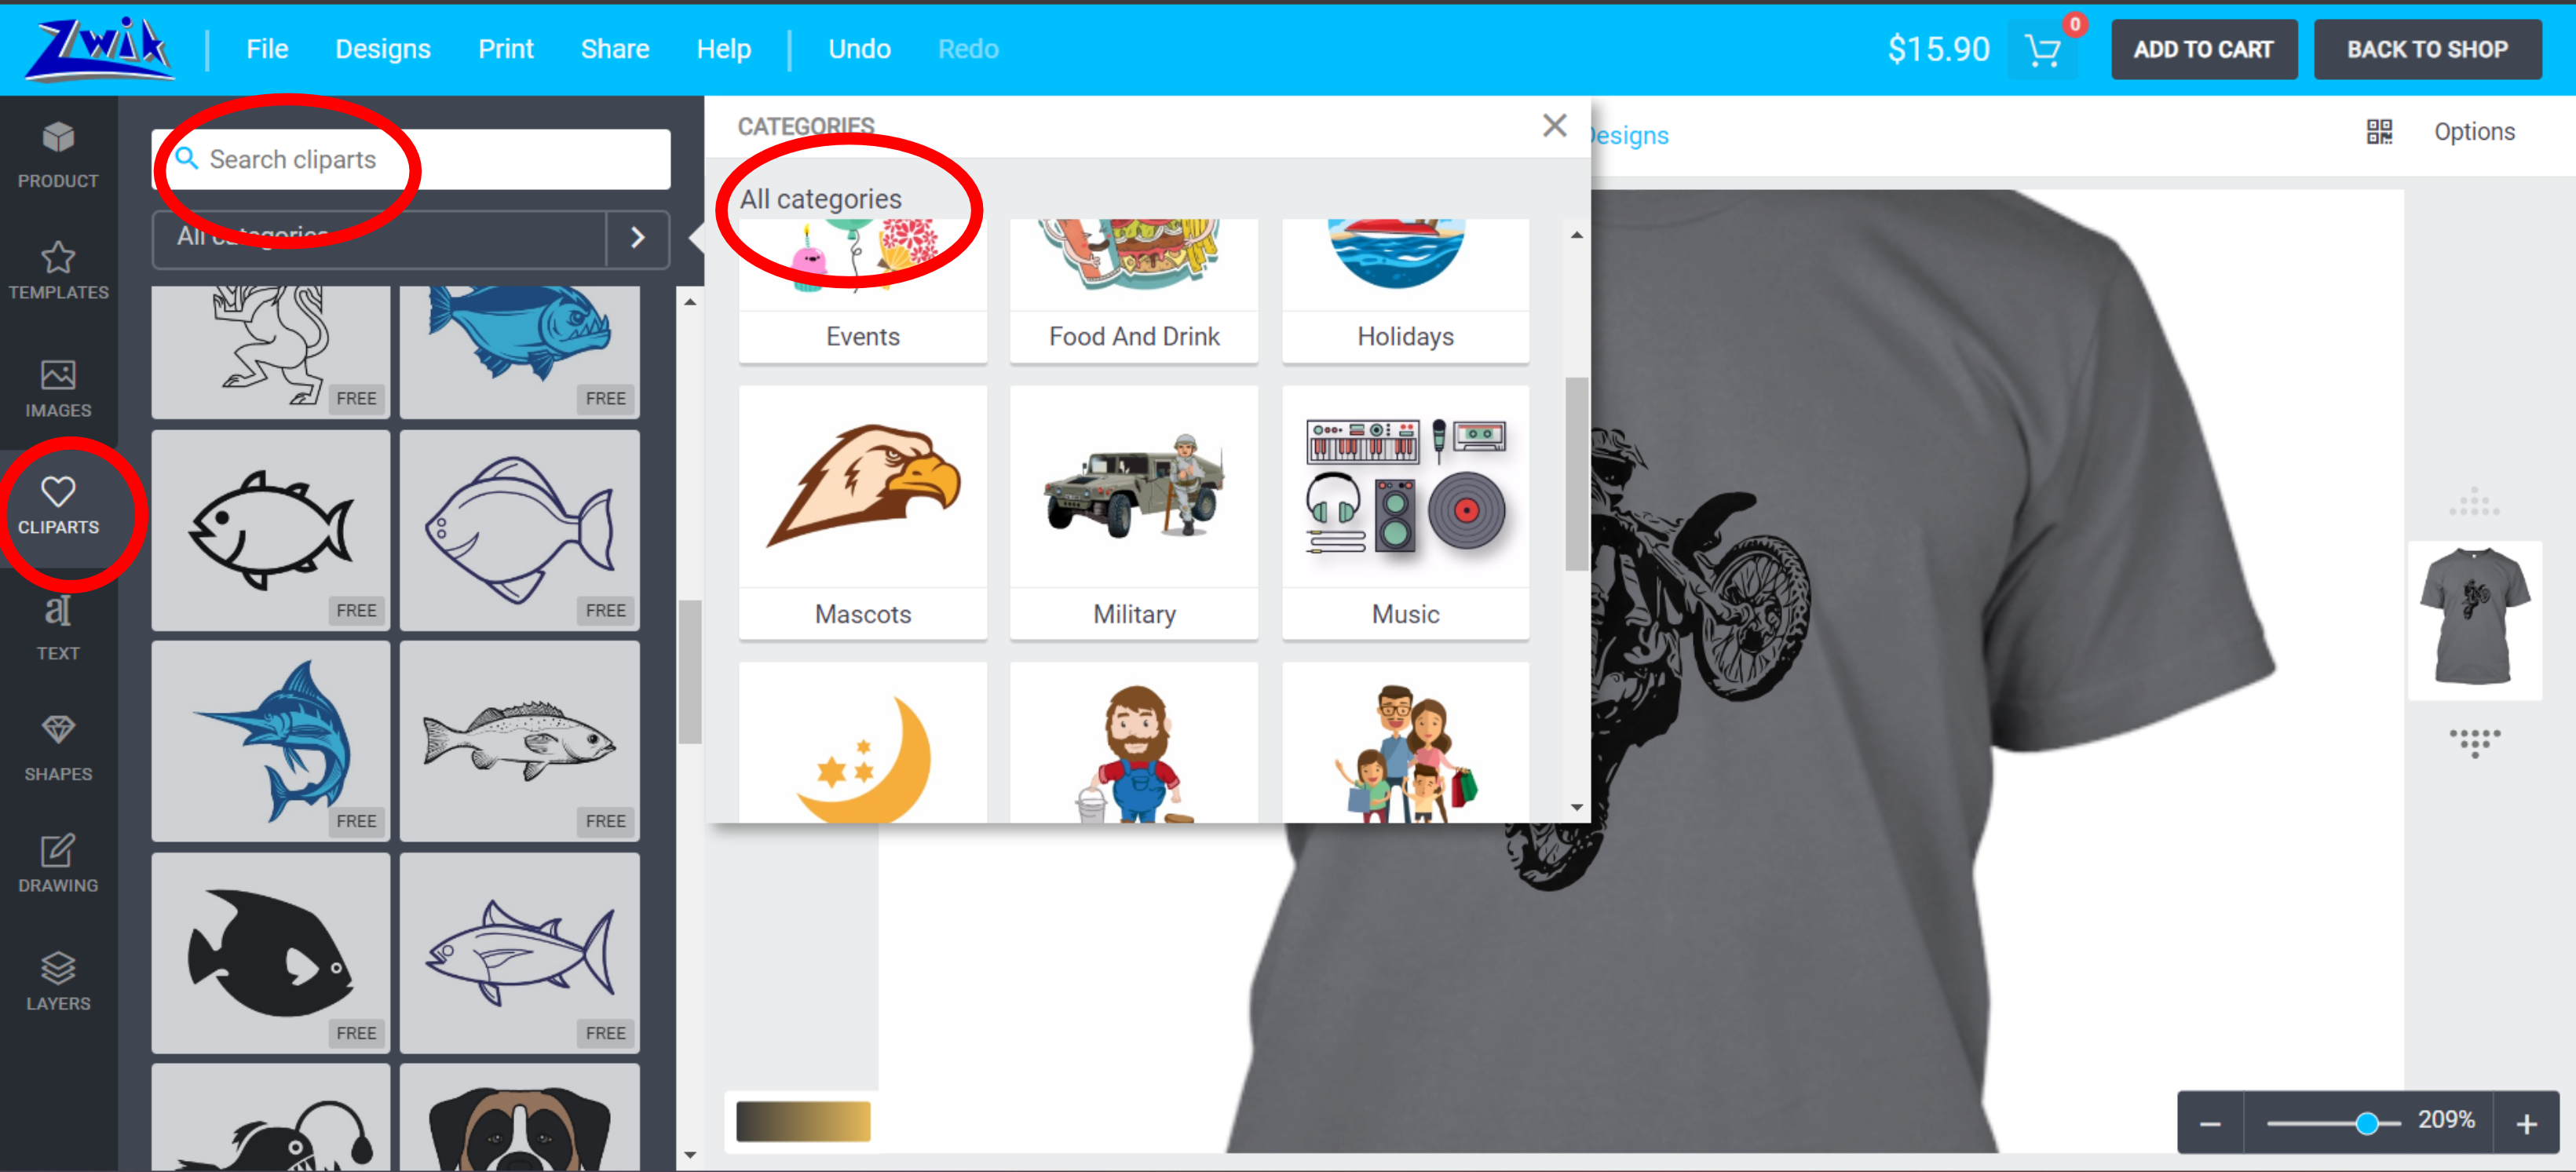Add the dog face clipart
The width and height of the screenshot is (2576, 1172).
click(519, 1118)
